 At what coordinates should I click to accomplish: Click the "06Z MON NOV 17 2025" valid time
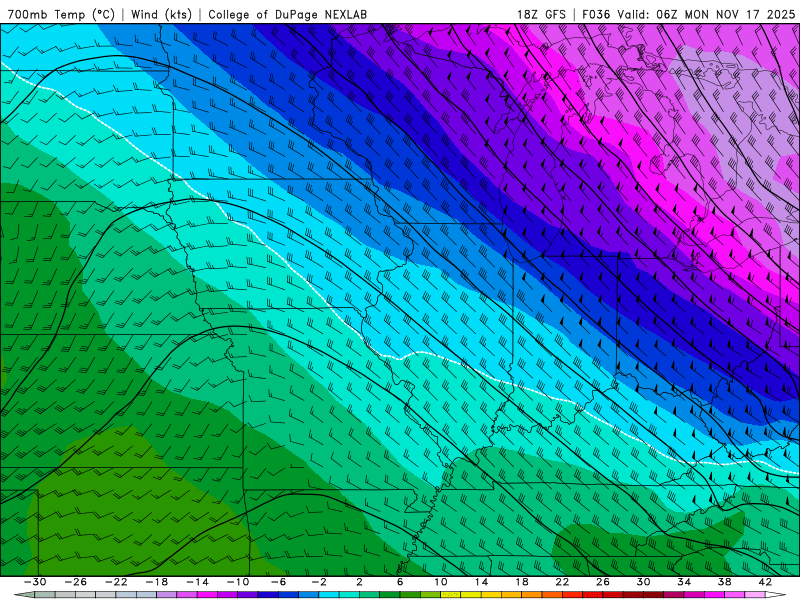pos(726,14)
